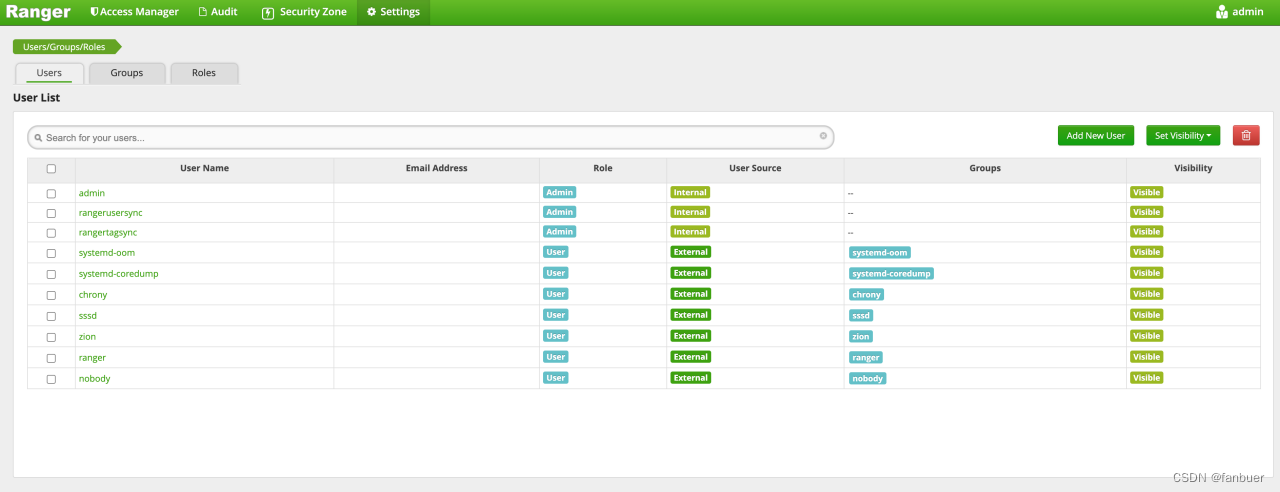Image resolution: width=1280 pixels, height=492 pixels.
Task: Click the sssd group badge
Action: coord(861,316)
